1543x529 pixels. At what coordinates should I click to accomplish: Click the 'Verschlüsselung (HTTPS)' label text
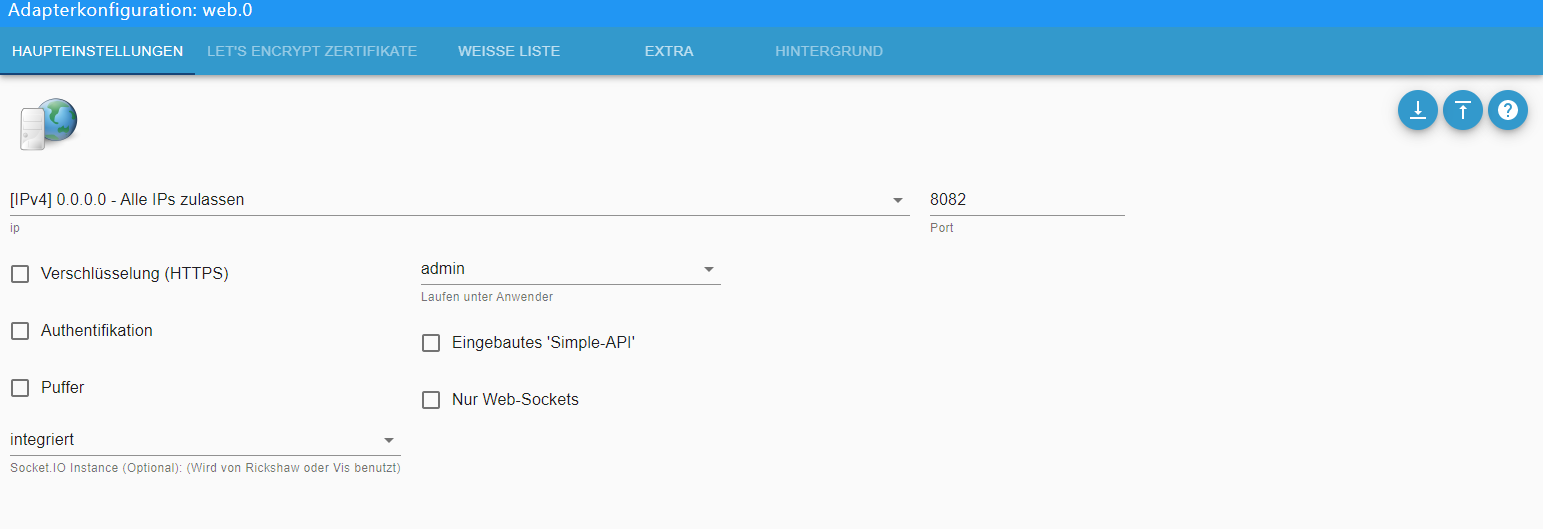tap(135, 274)
